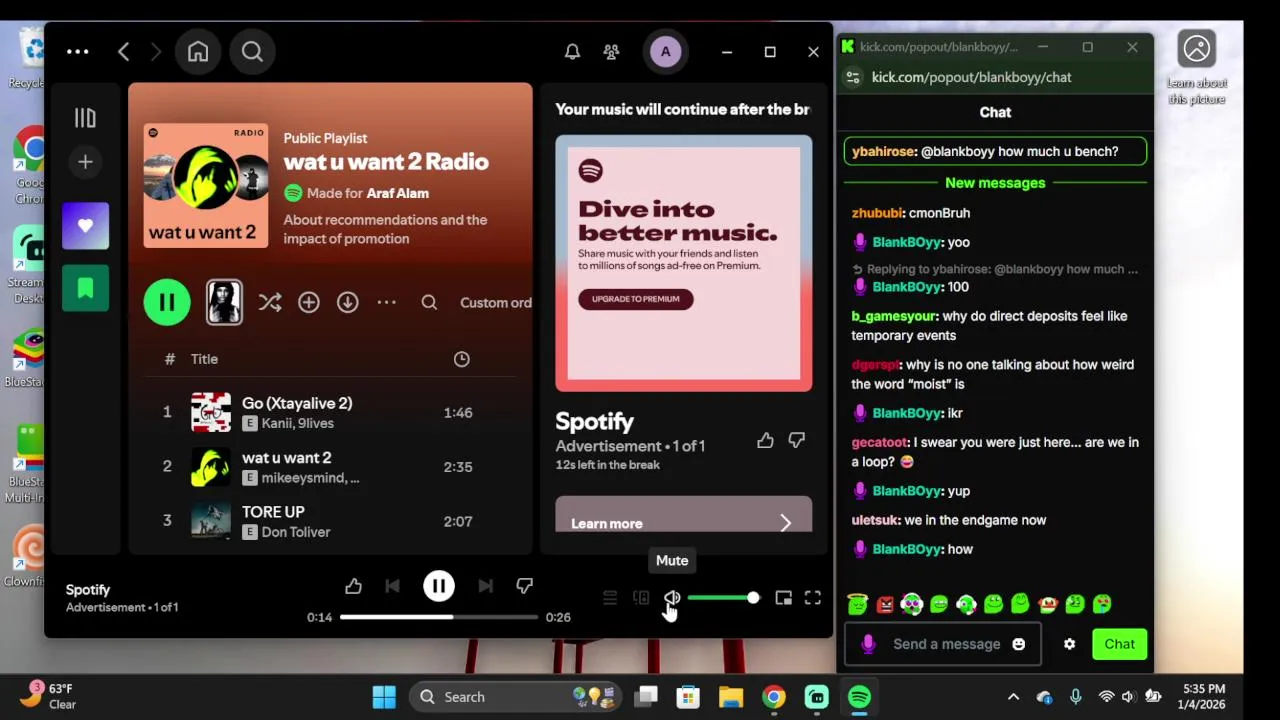The height and width of the screenshot is (720, 1280).
Task: Open the Friend Activity people icon
Action: (611, 52)
